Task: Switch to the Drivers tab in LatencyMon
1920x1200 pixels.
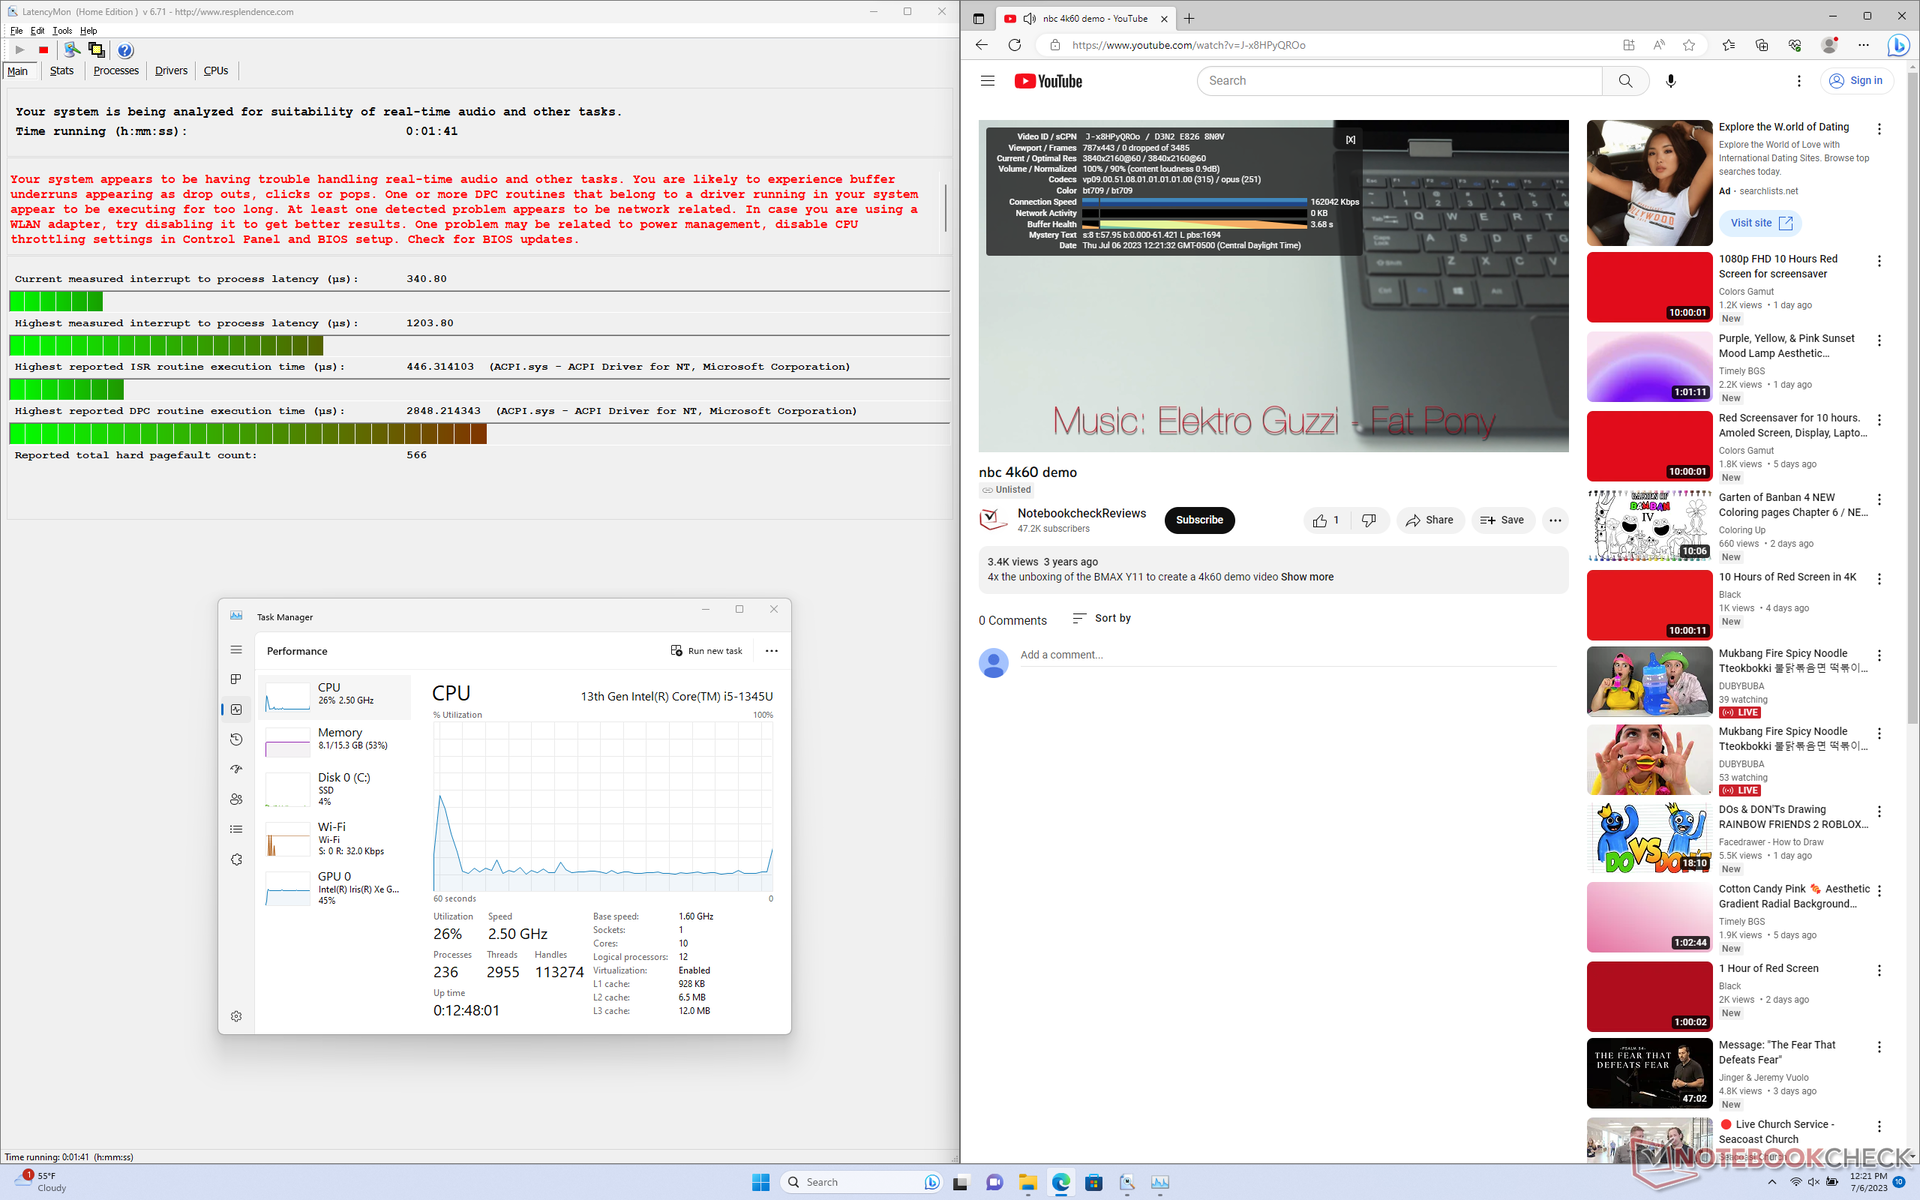Action: coord(171,71)
